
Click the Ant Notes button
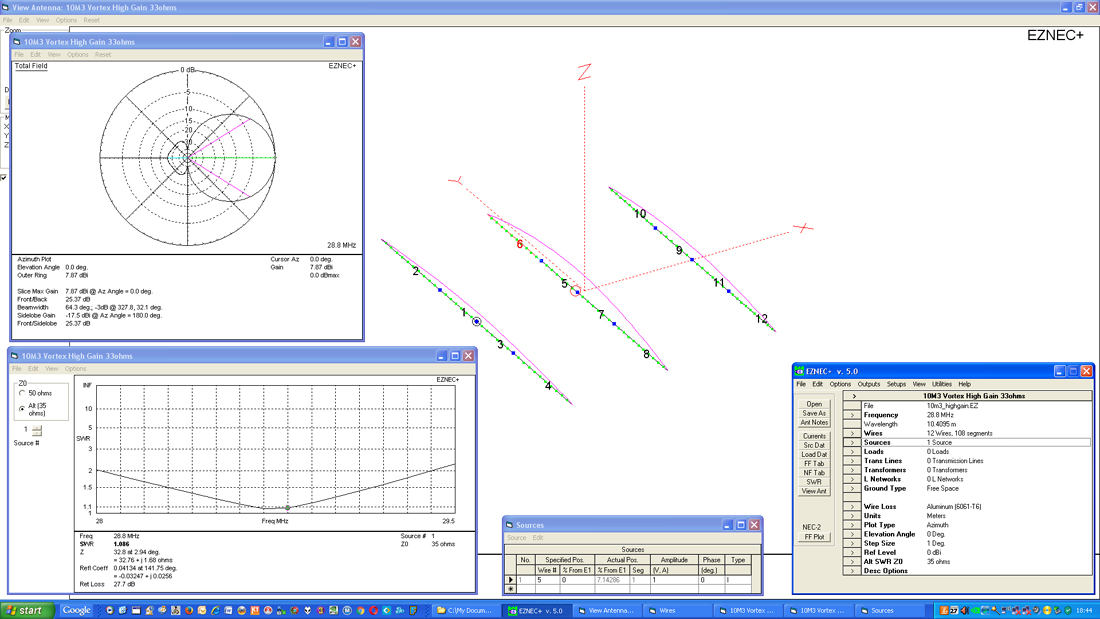click(814, 422)
